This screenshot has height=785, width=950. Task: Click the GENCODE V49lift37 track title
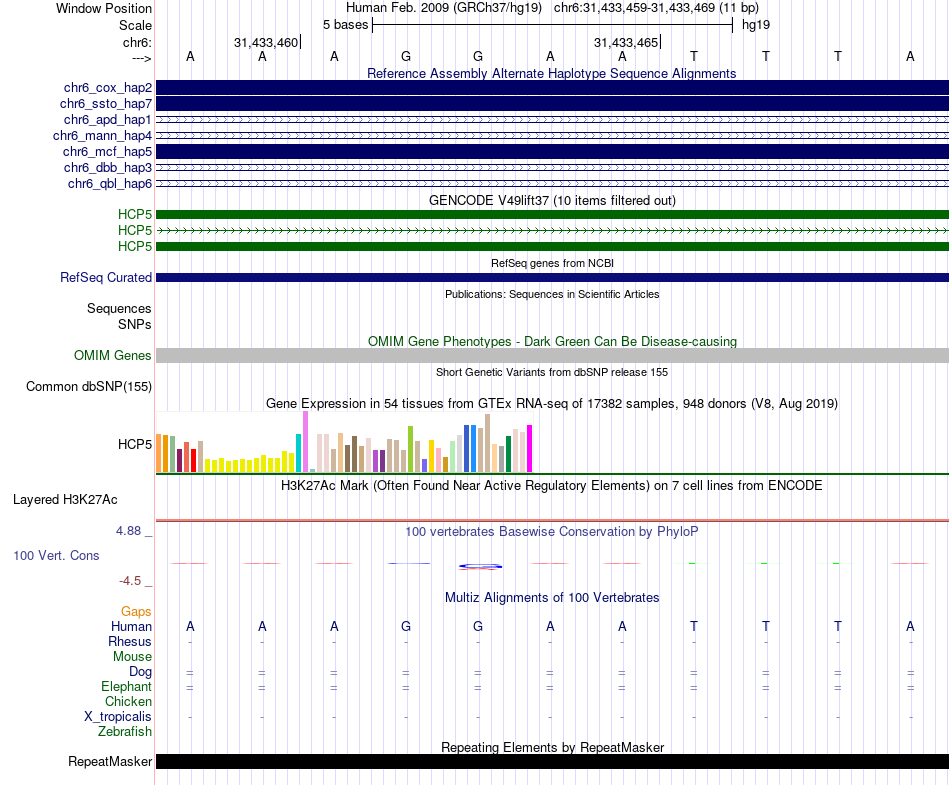click(552, 200)
